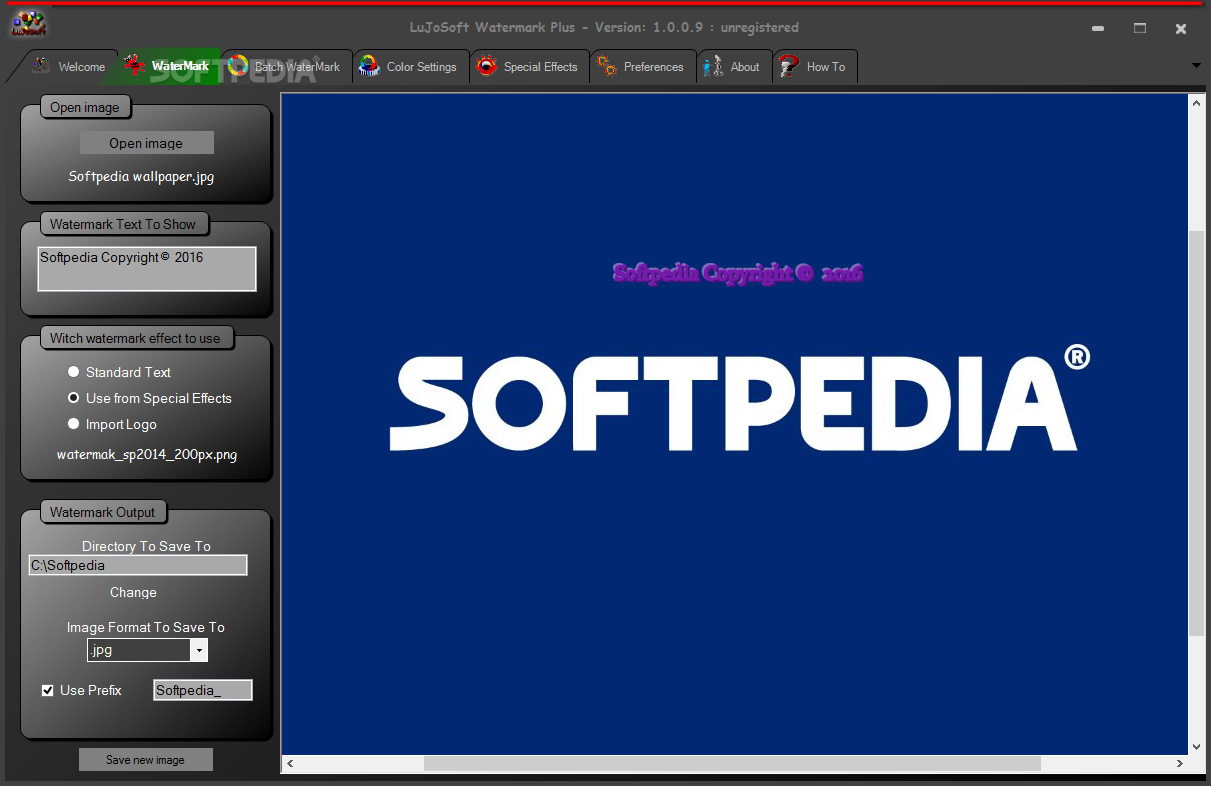Click the Special Effects eye icon

[x=487, y=67]
